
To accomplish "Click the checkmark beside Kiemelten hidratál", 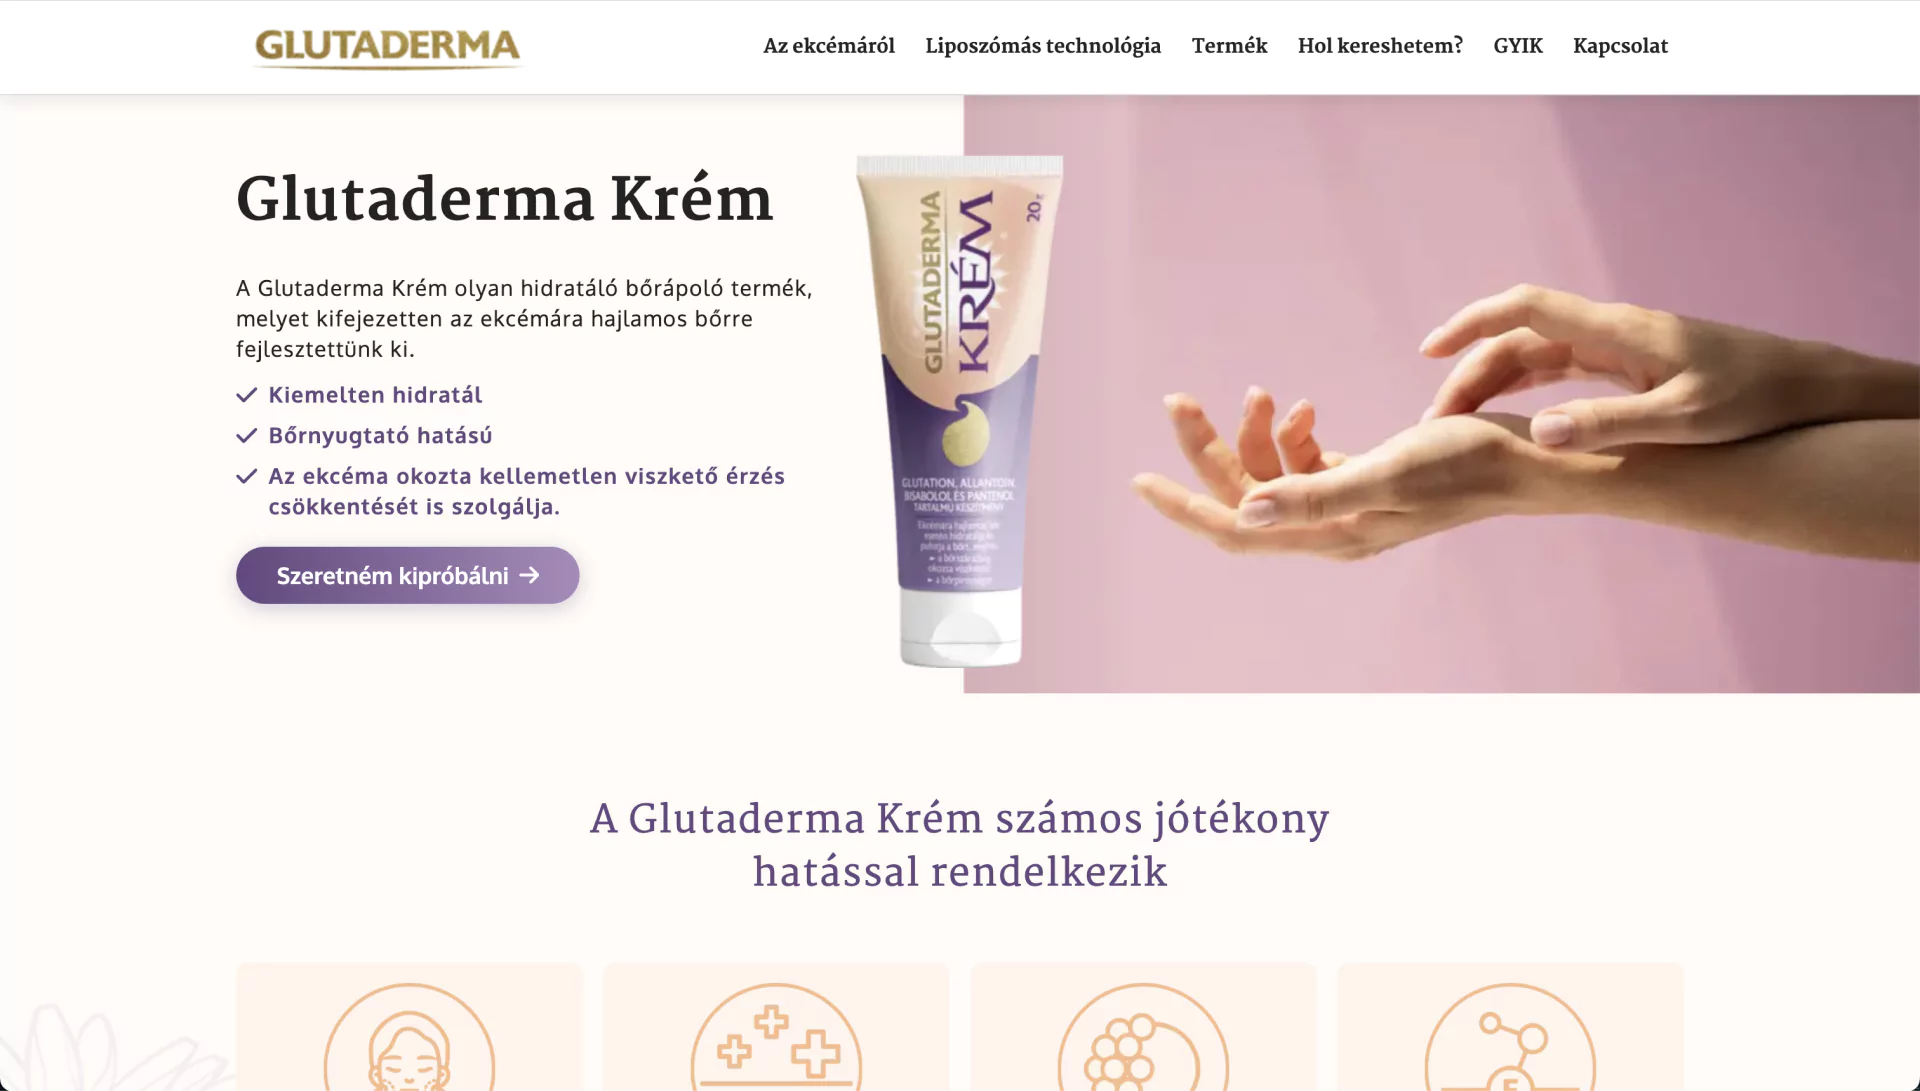I will [x=247, y=395].
